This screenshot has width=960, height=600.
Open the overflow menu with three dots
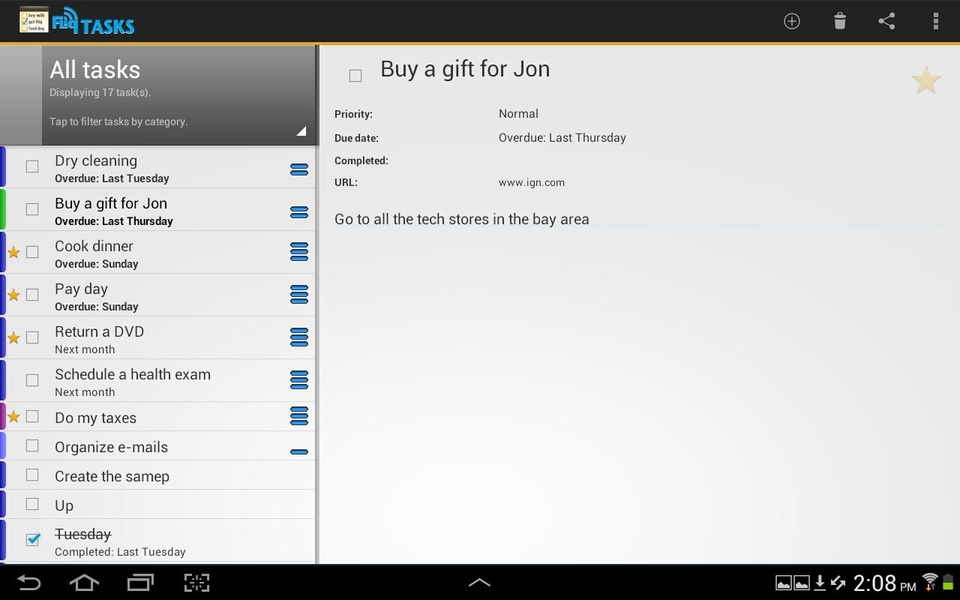tap(935, 21)
